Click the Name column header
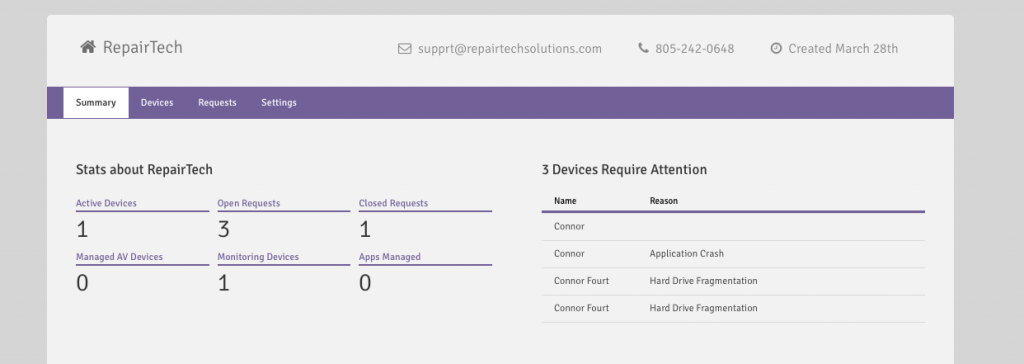The width and height of the screenshot is (1024, 364). (x=565, y=201)
